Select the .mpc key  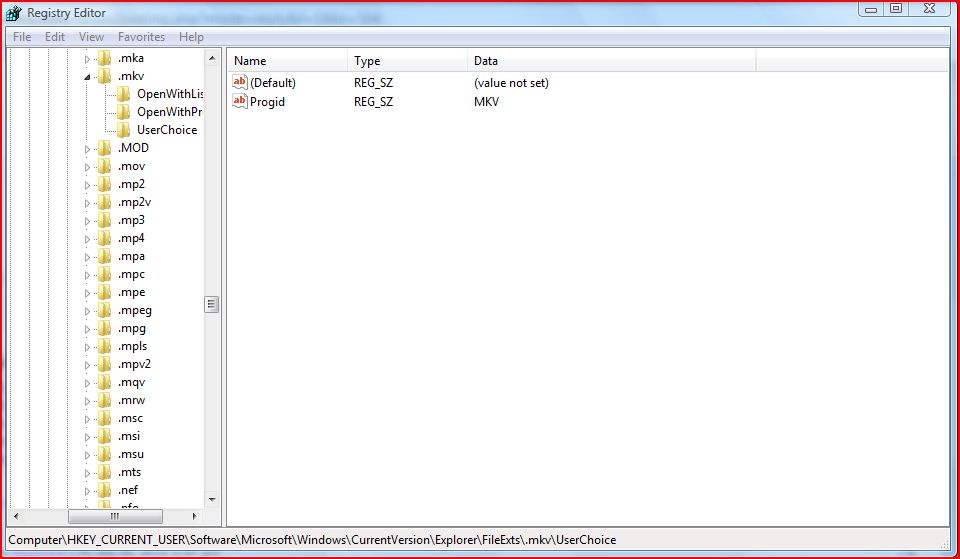(x=131, y=274)
